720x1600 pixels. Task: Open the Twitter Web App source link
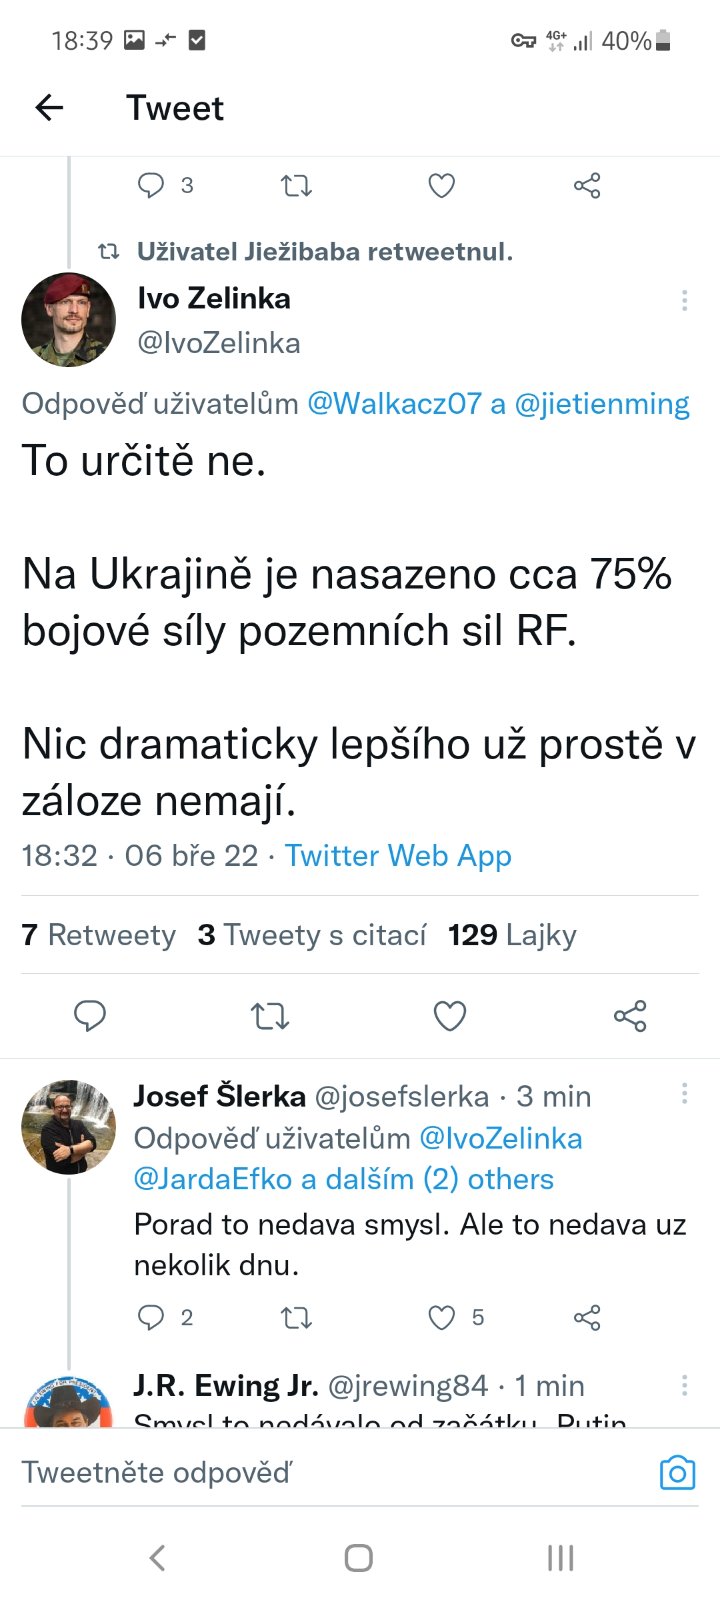pos(398,856)
